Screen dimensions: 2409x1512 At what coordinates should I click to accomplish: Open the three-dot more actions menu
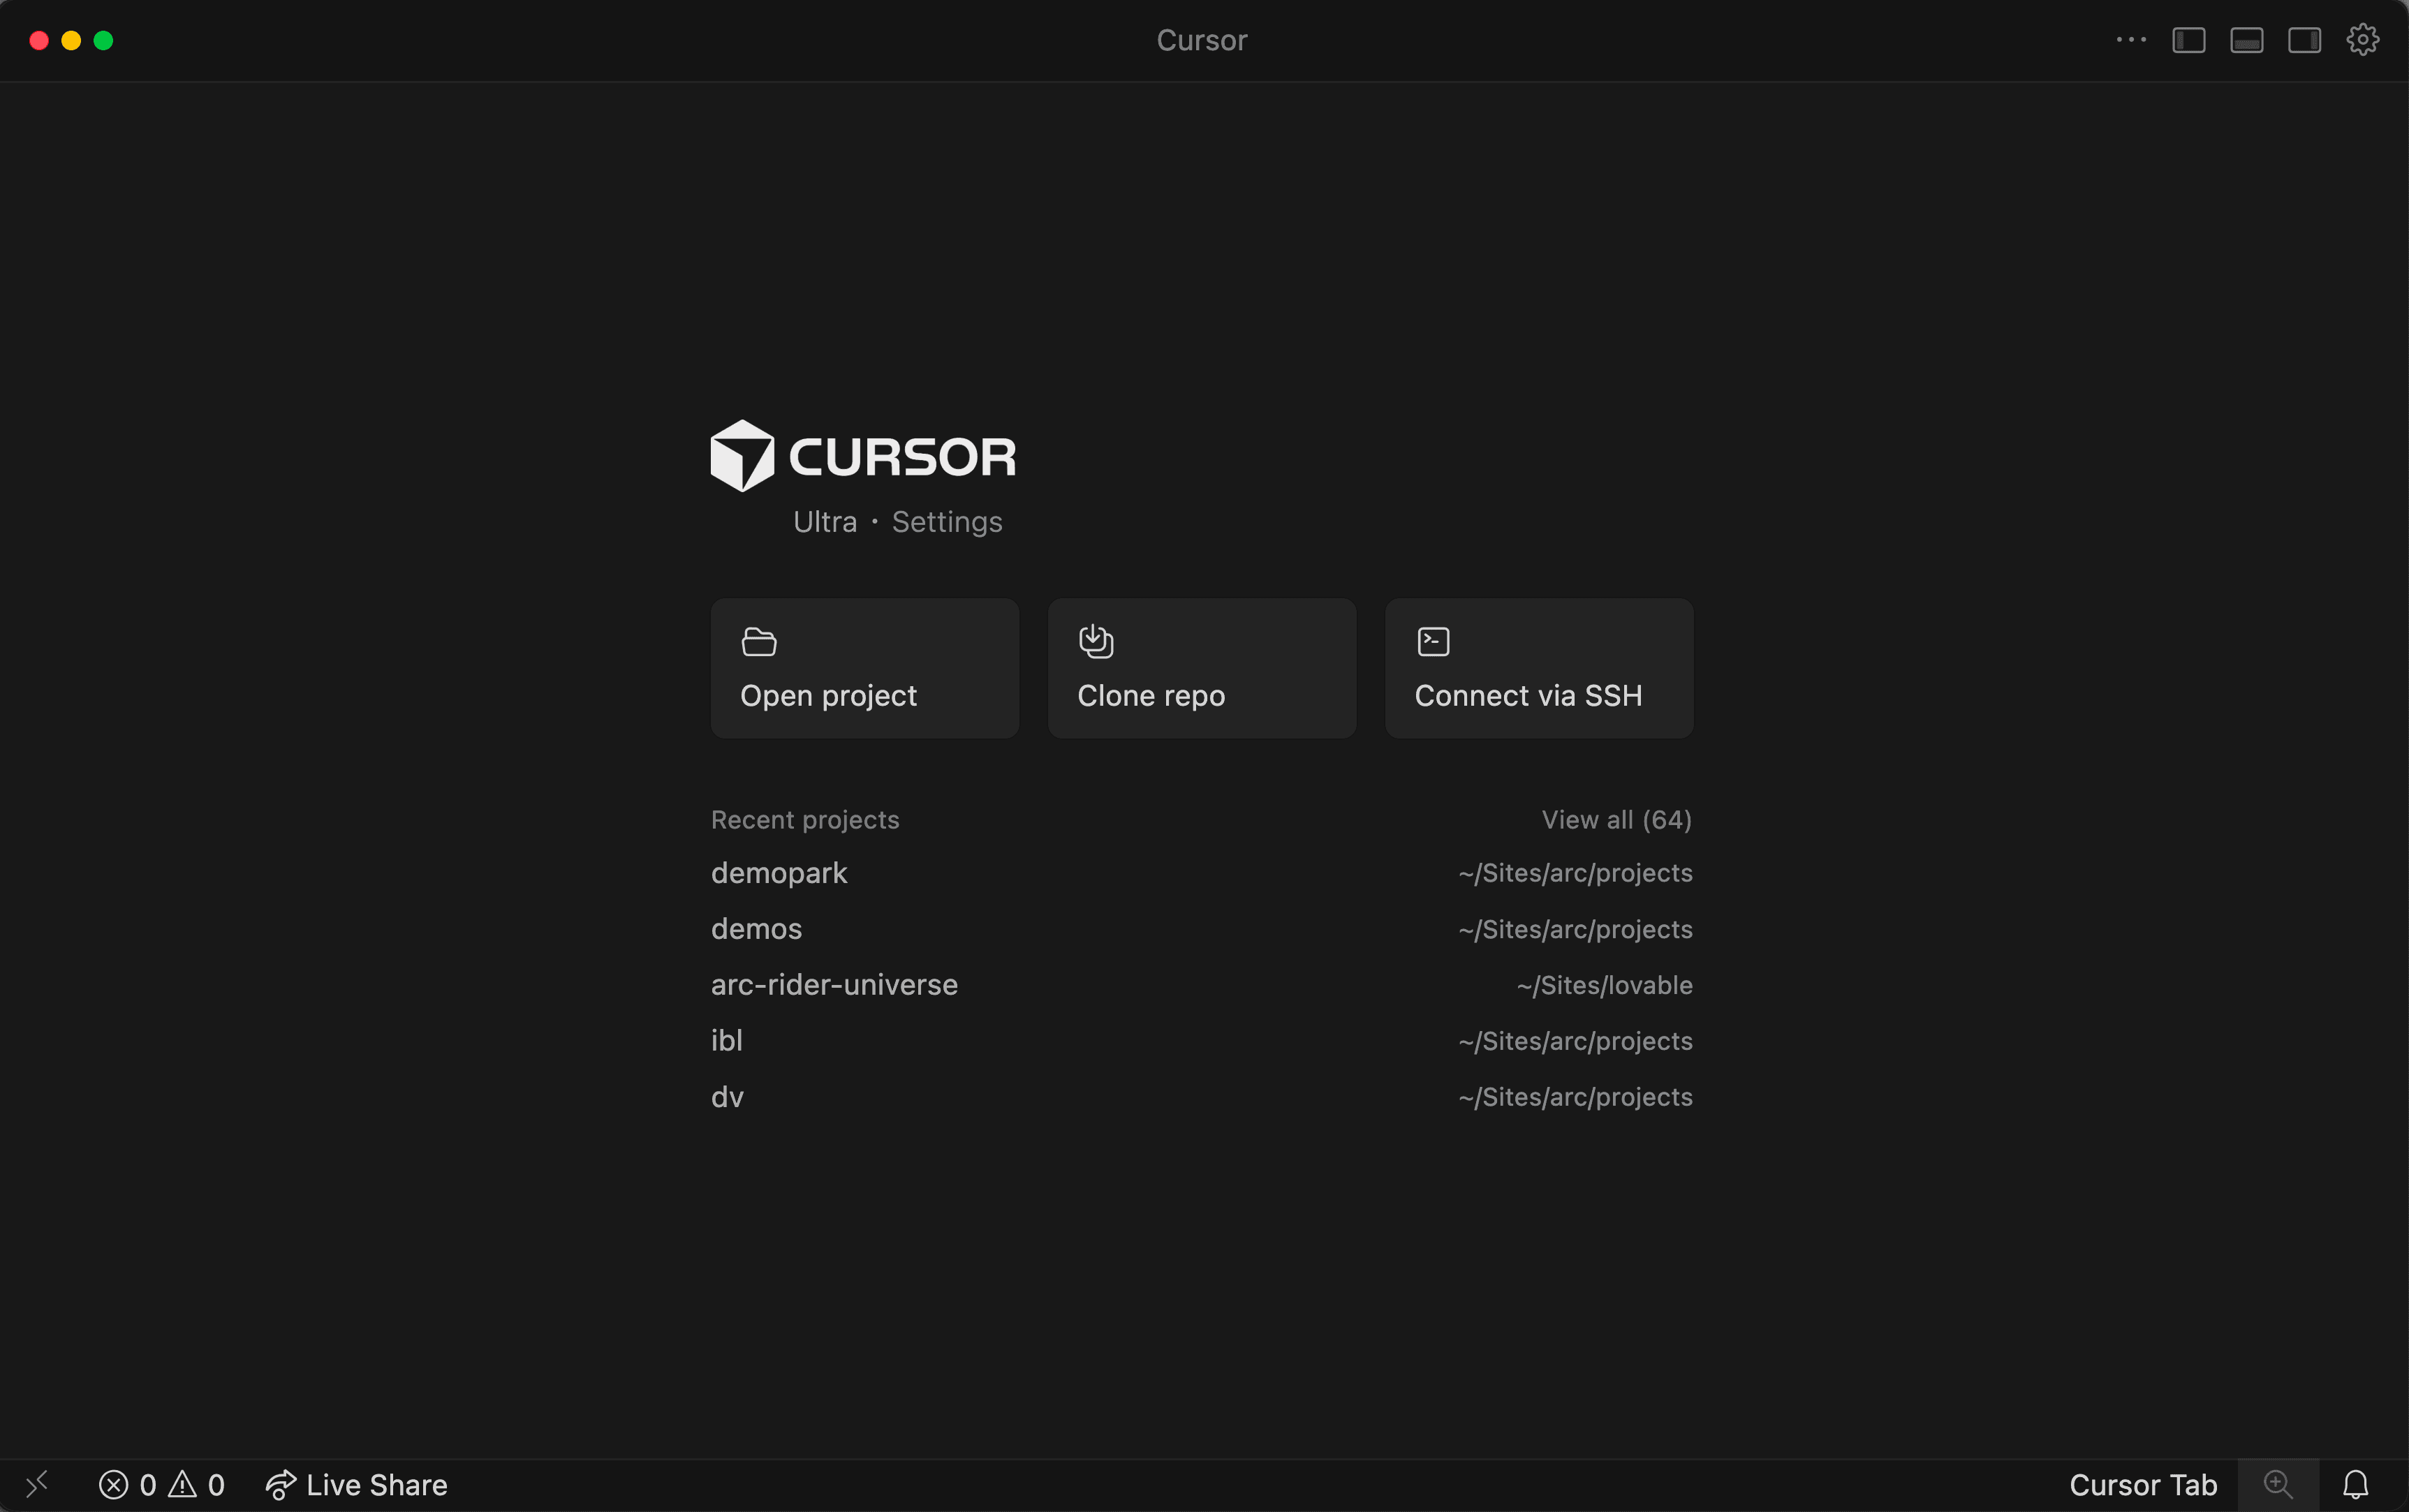(2130, 40)
